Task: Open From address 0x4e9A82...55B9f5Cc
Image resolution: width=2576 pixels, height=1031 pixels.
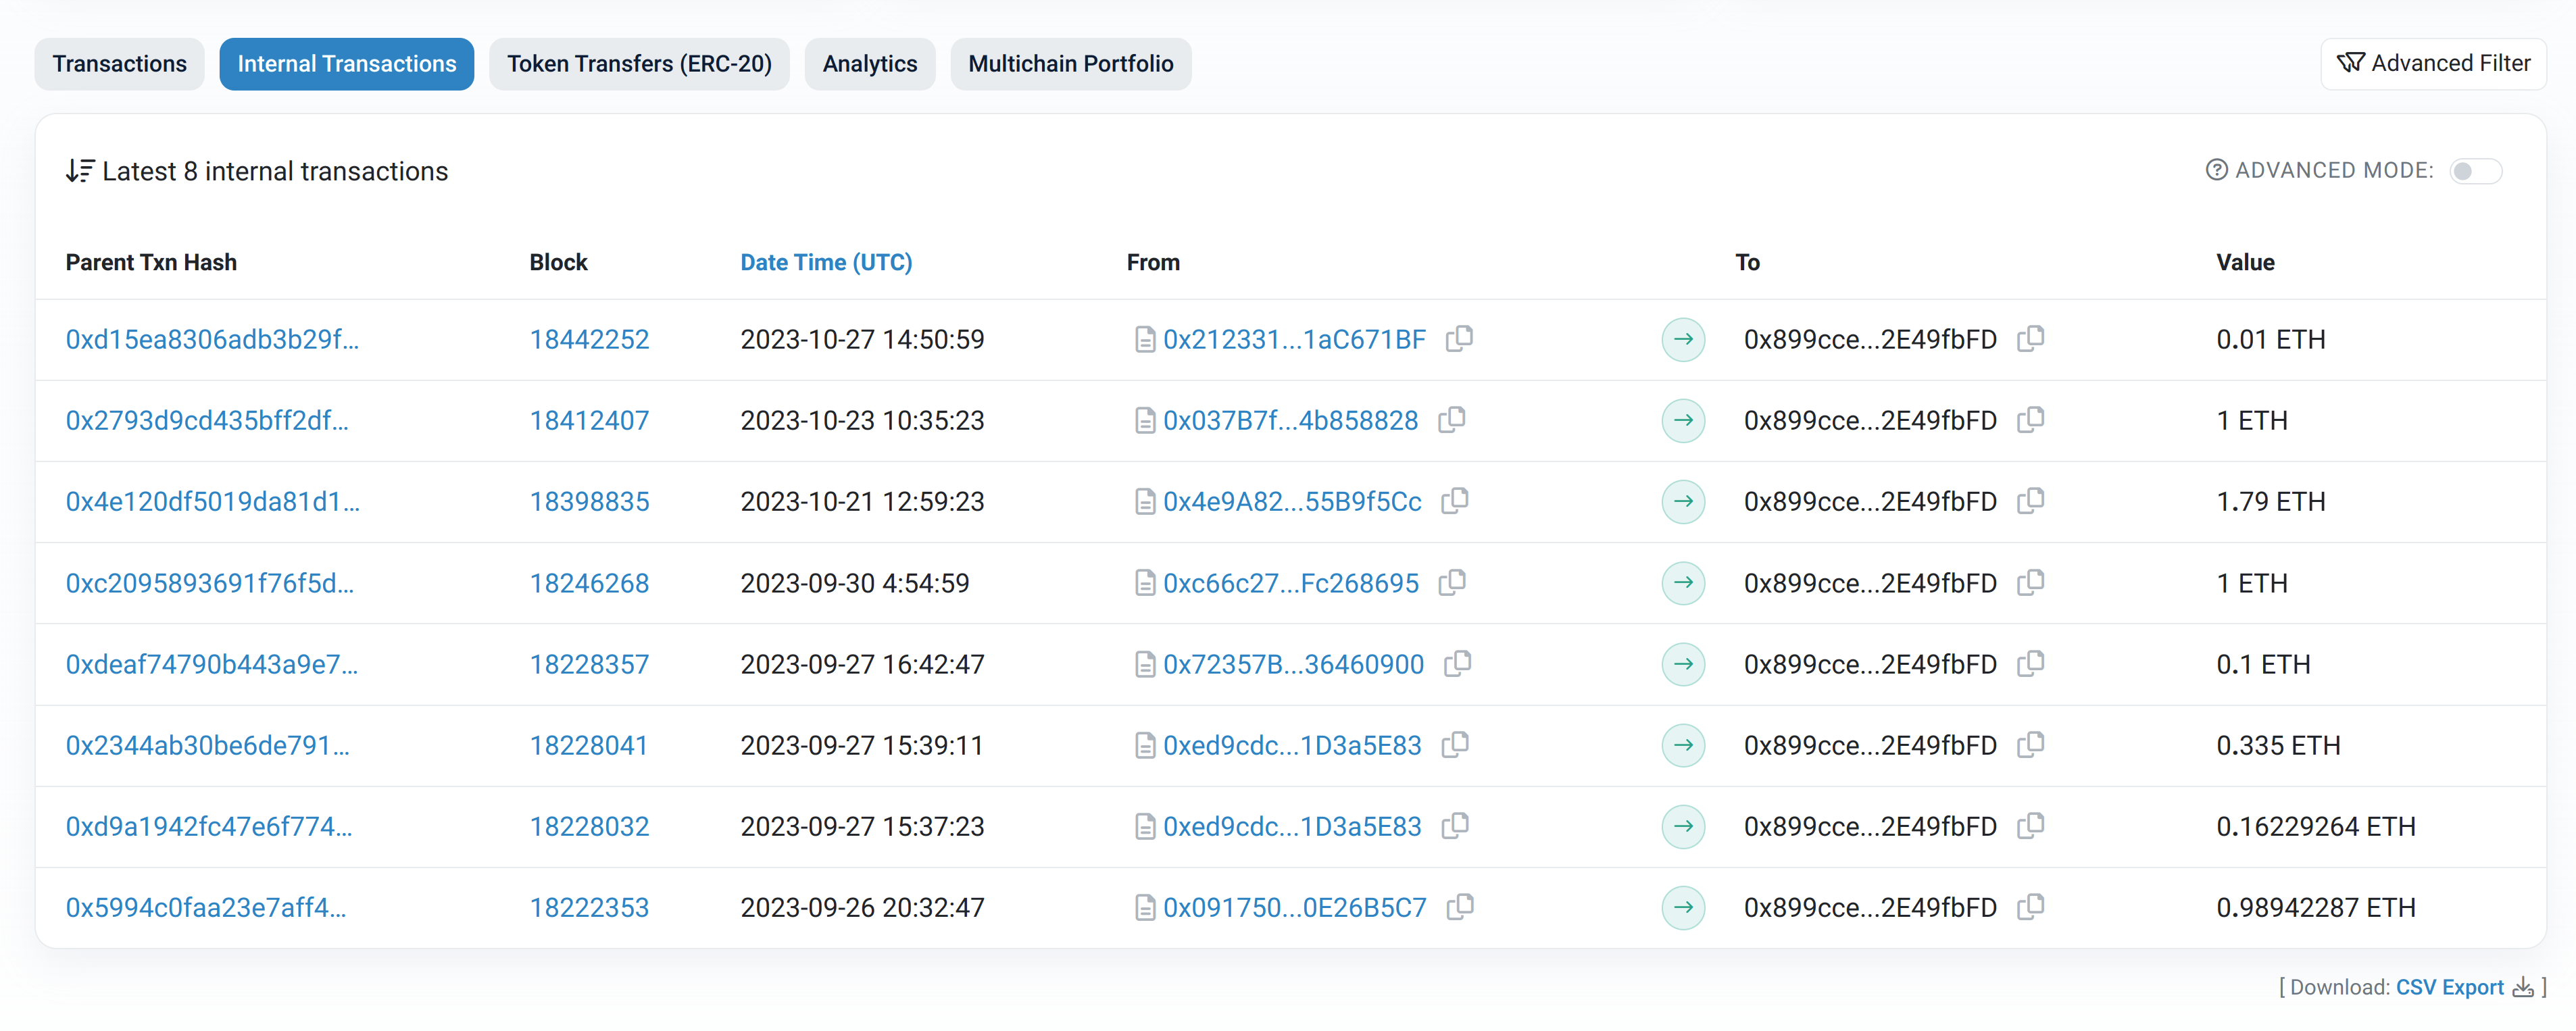Action: click(x=1292, y=501)
